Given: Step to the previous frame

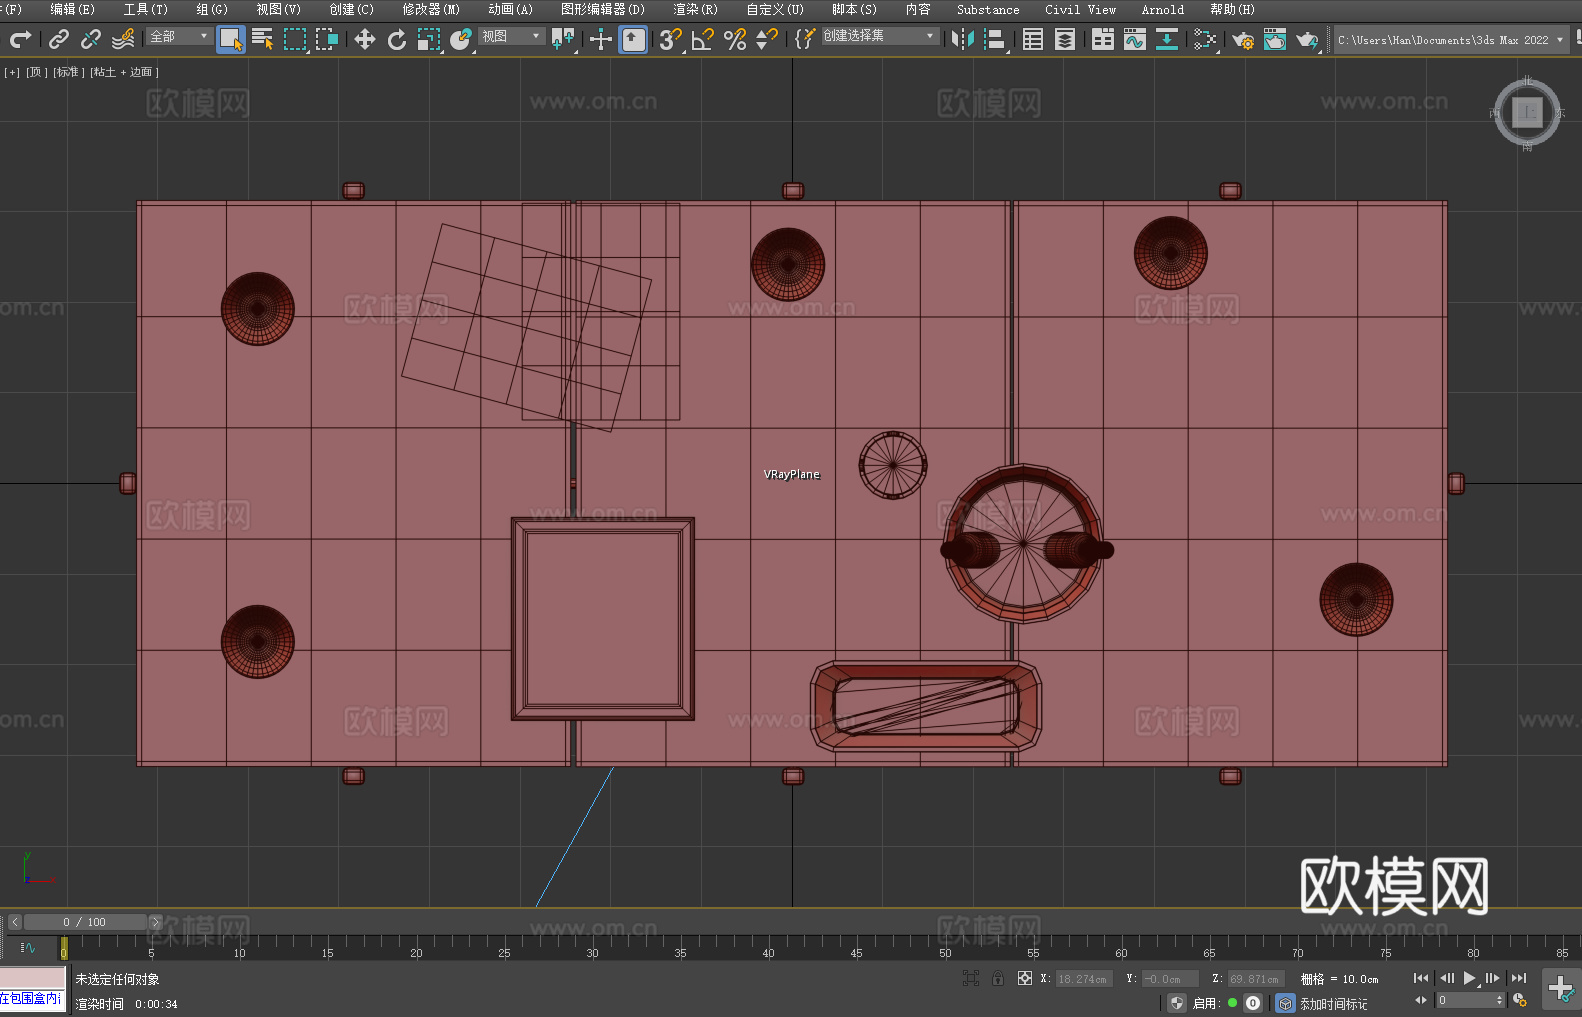Looking at the screenshot, I should 1446,978.
